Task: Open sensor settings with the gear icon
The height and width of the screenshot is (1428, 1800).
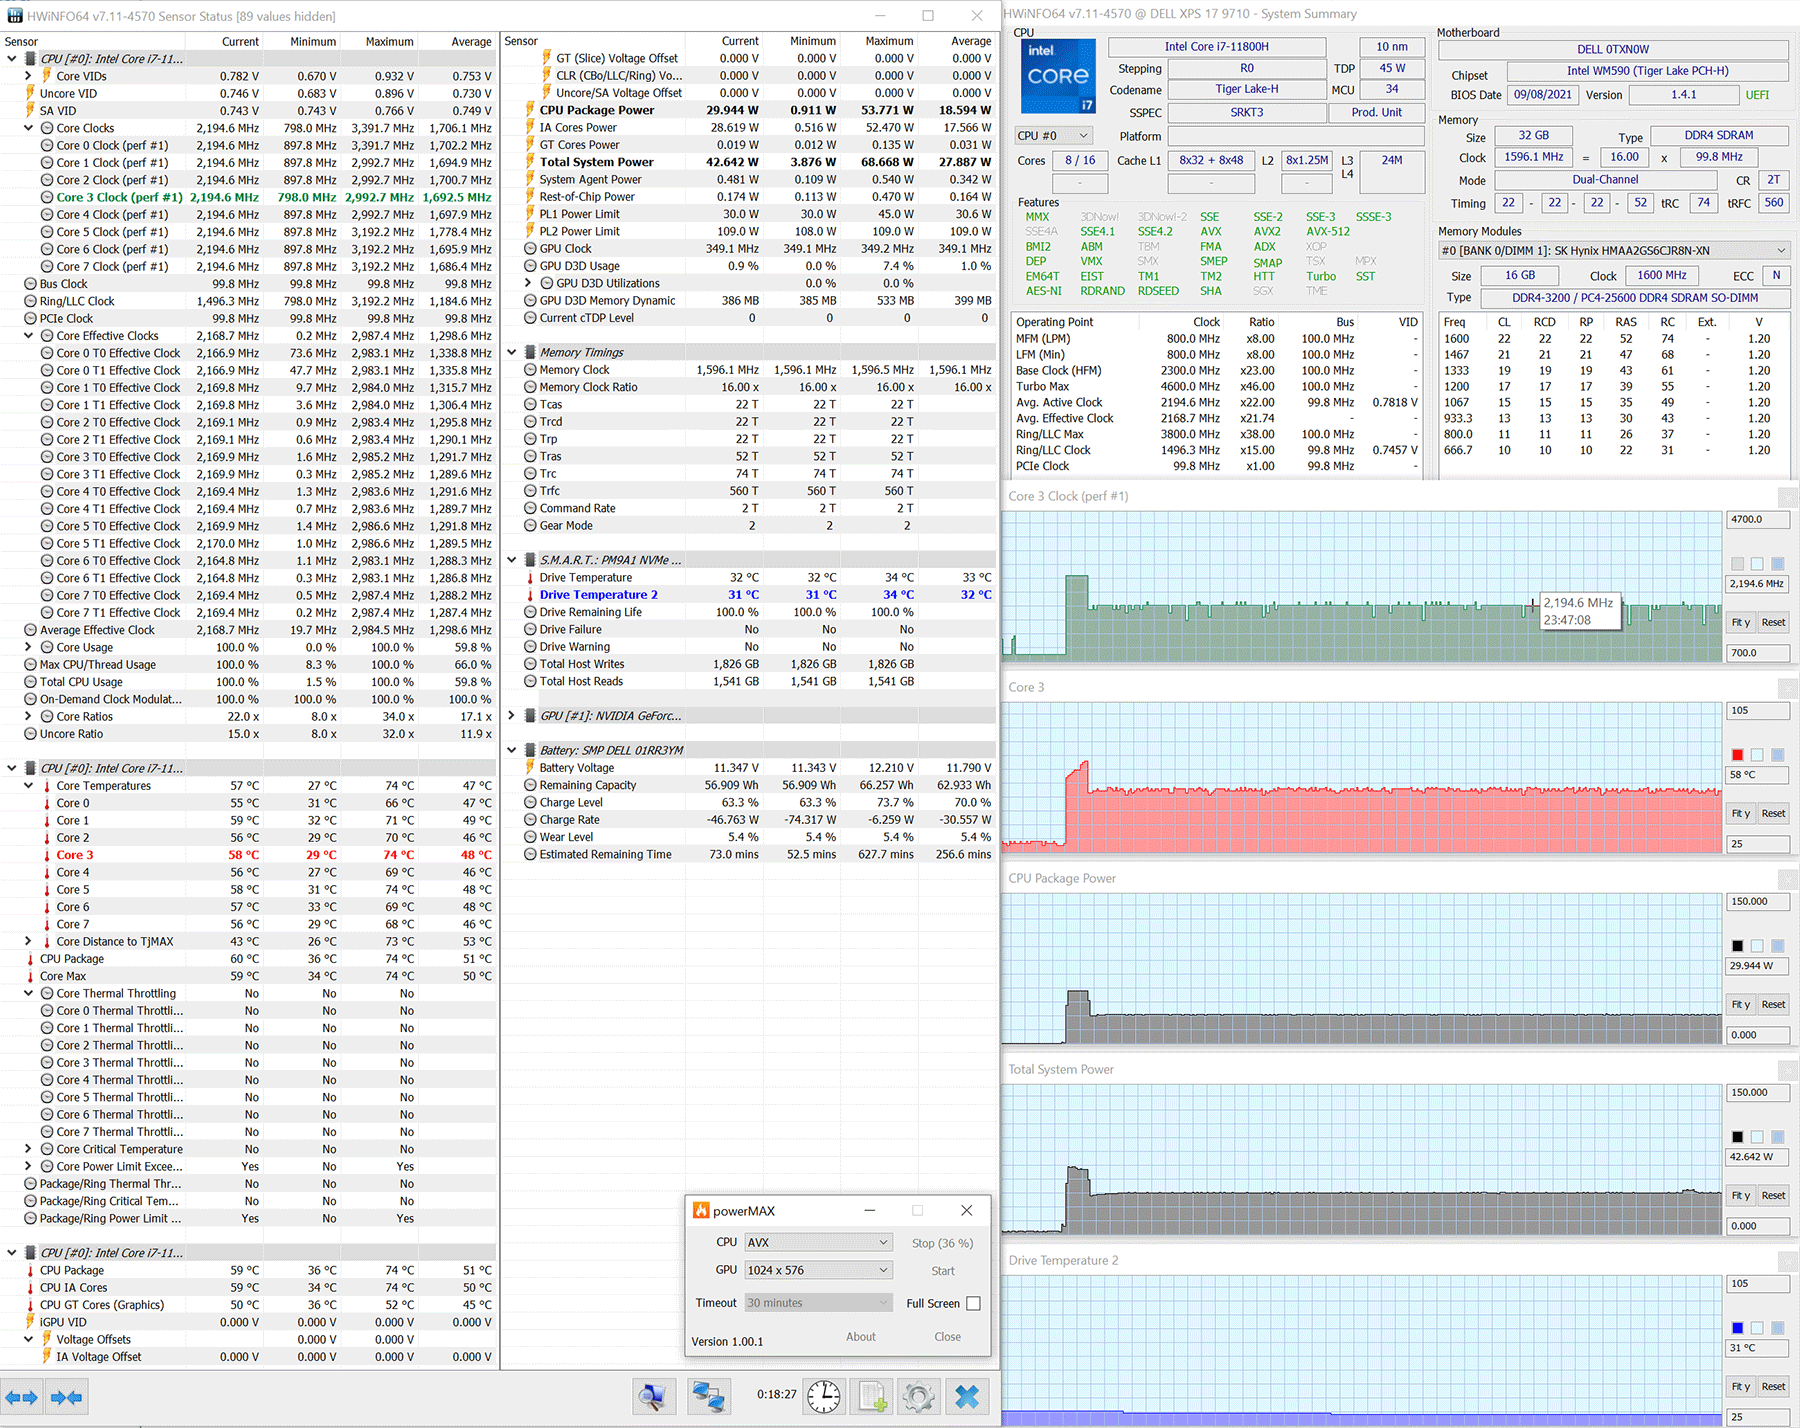Action: (918, 1396)
